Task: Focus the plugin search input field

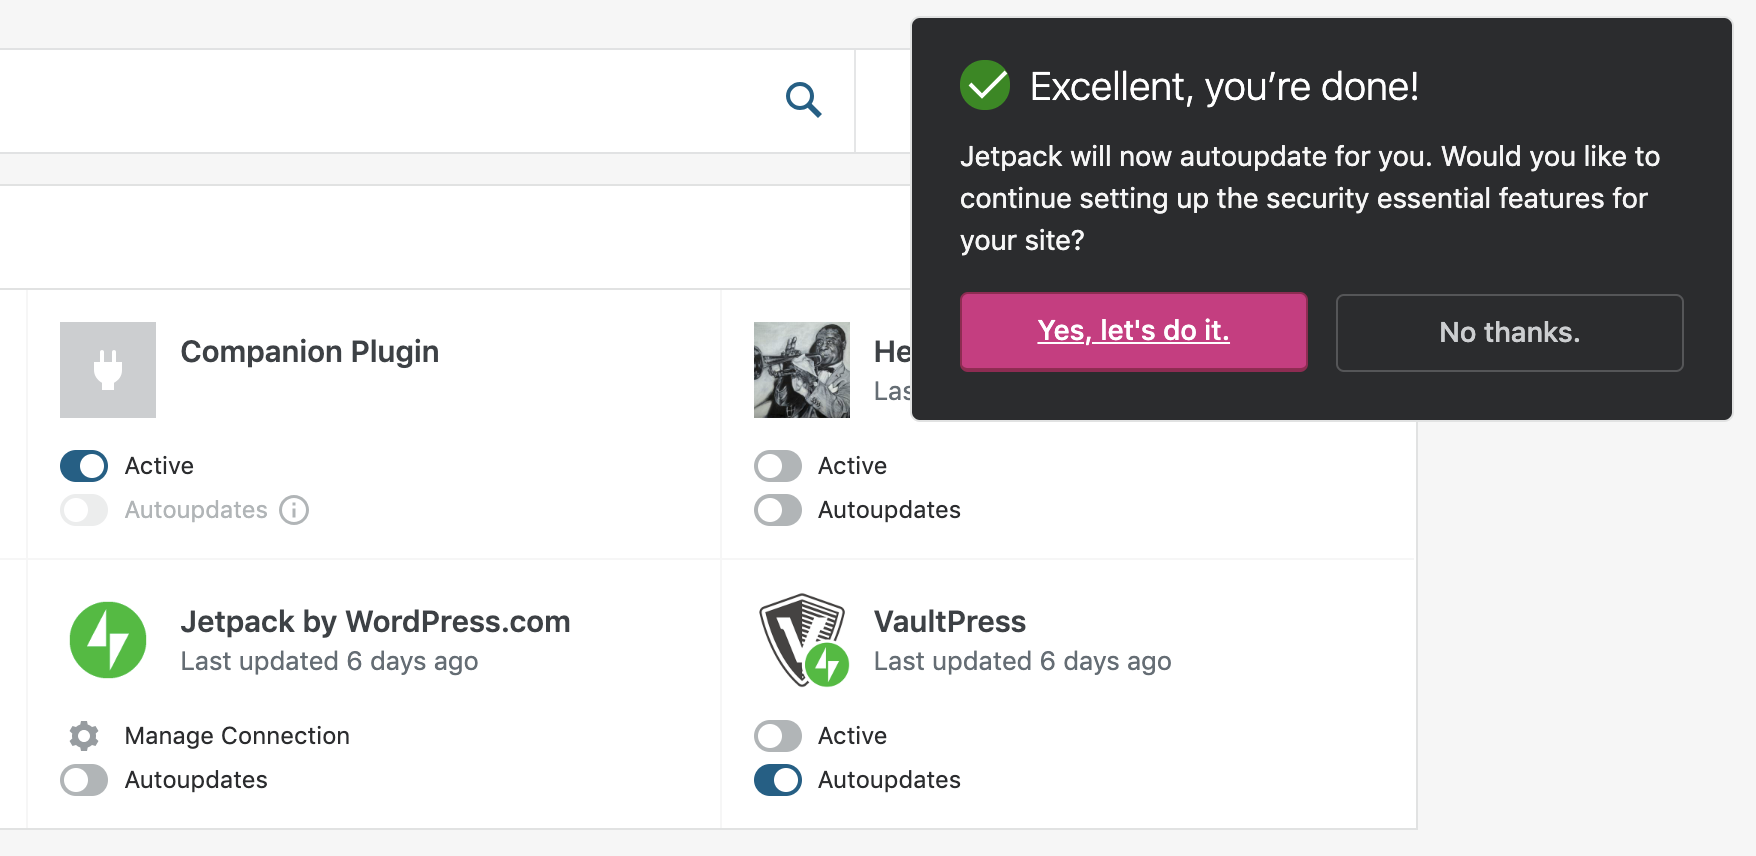Action: pyautogui.click(x=380, y=100)
